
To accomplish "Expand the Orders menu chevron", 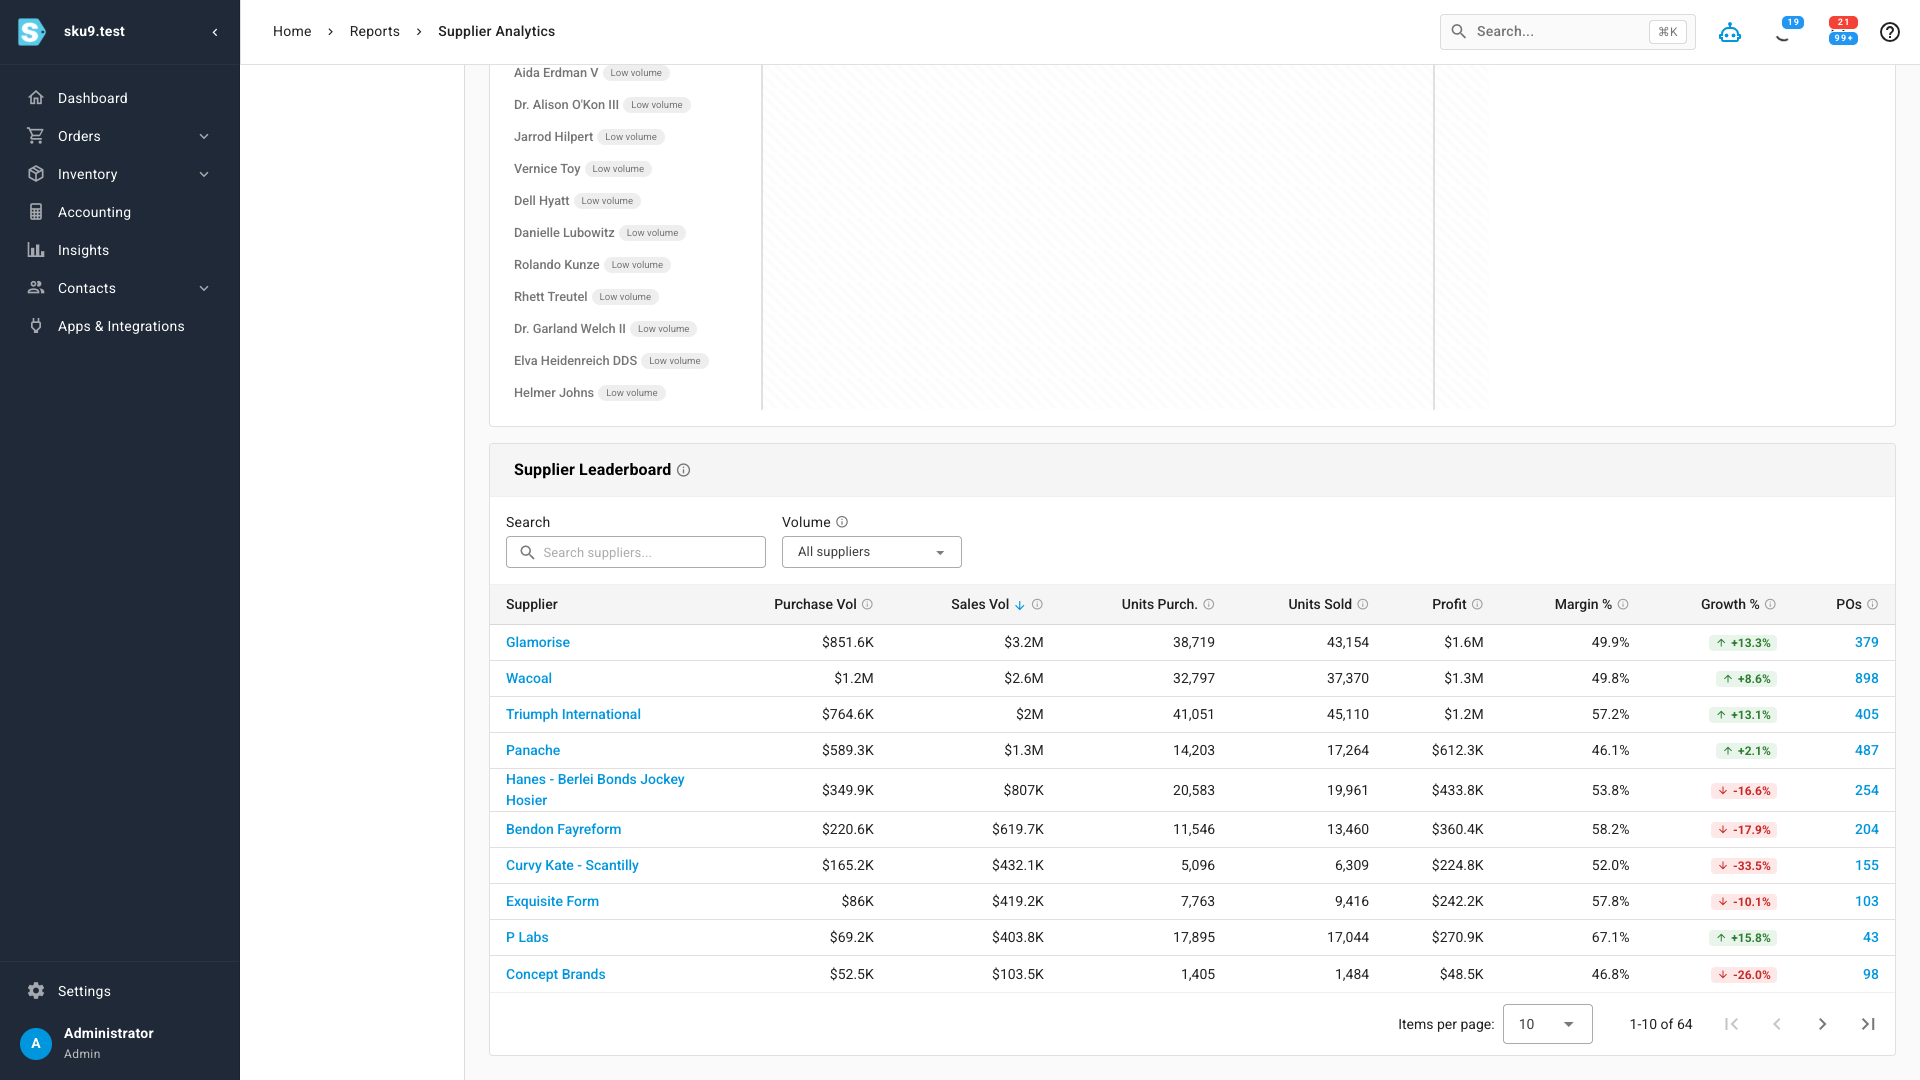I will pos(204,136).
